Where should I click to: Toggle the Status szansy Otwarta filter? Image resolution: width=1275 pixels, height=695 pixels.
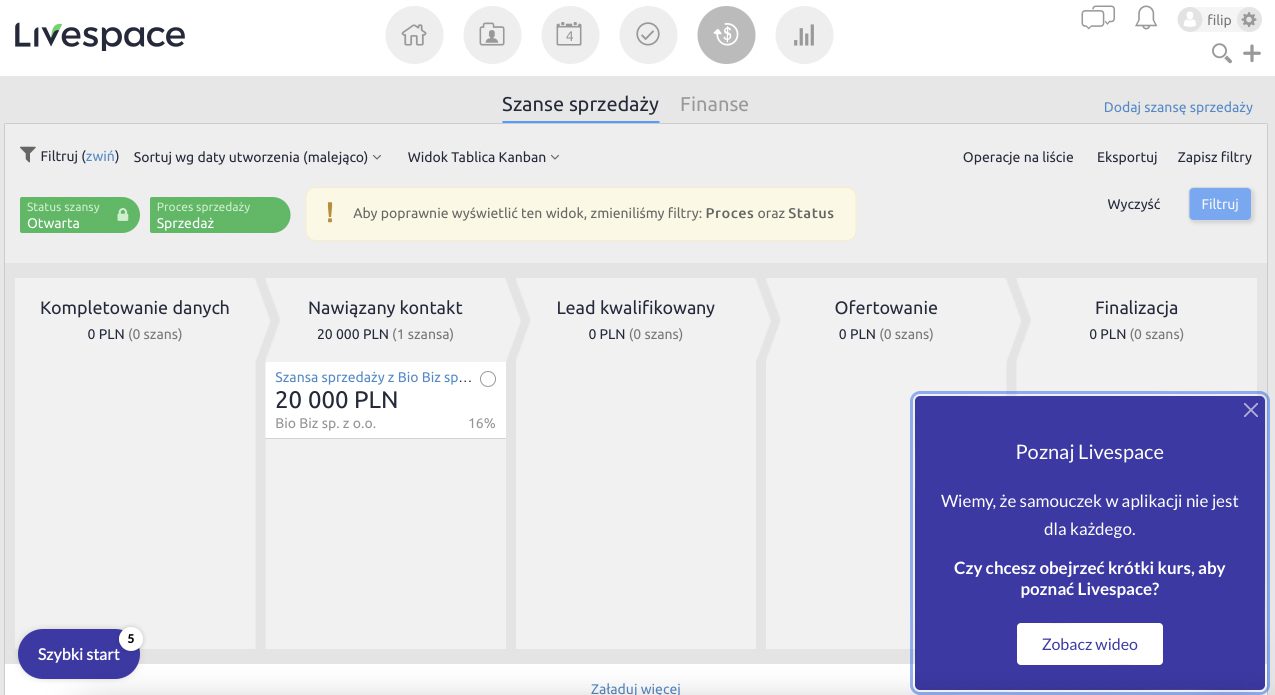(79, 215)
